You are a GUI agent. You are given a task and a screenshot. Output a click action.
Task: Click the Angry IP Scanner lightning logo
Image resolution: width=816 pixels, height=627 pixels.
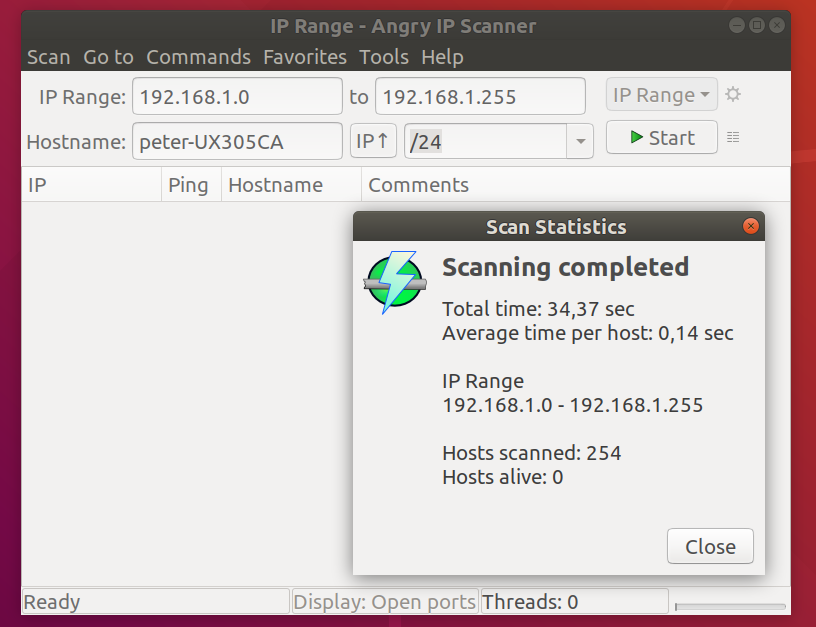(x=395, y=283)
